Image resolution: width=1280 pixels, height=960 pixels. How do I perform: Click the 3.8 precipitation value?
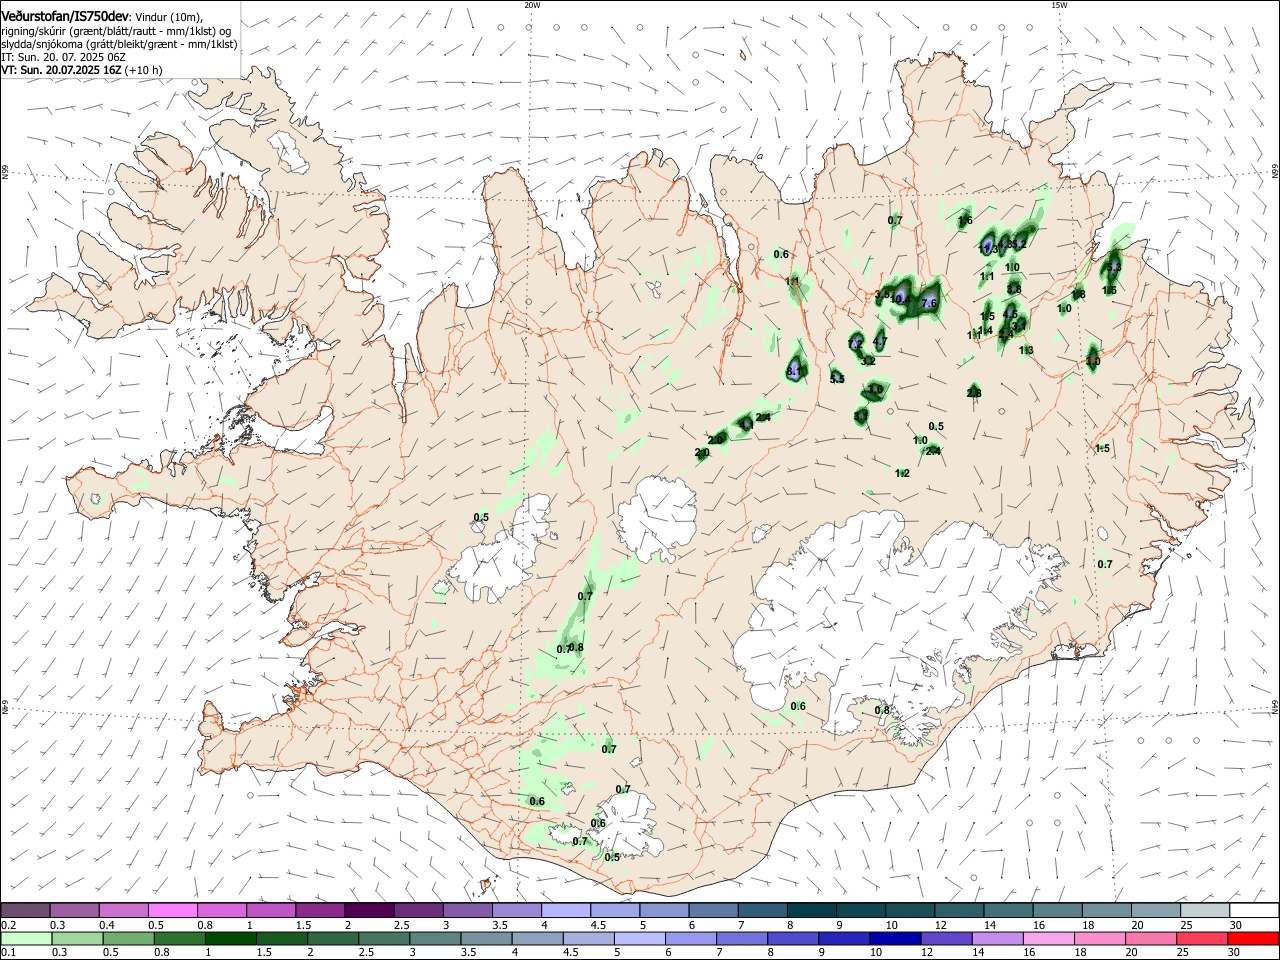click(x=1014, y=289)
